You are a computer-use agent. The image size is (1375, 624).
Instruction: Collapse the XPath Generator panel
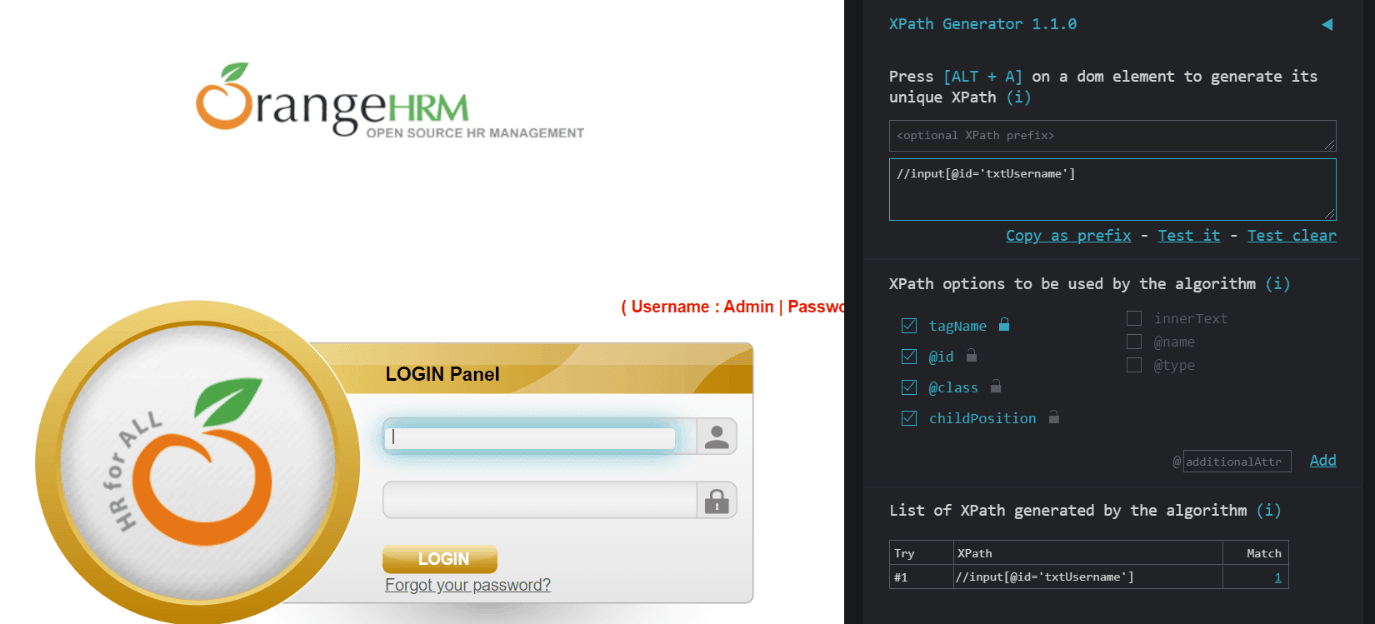point(1327,24)
